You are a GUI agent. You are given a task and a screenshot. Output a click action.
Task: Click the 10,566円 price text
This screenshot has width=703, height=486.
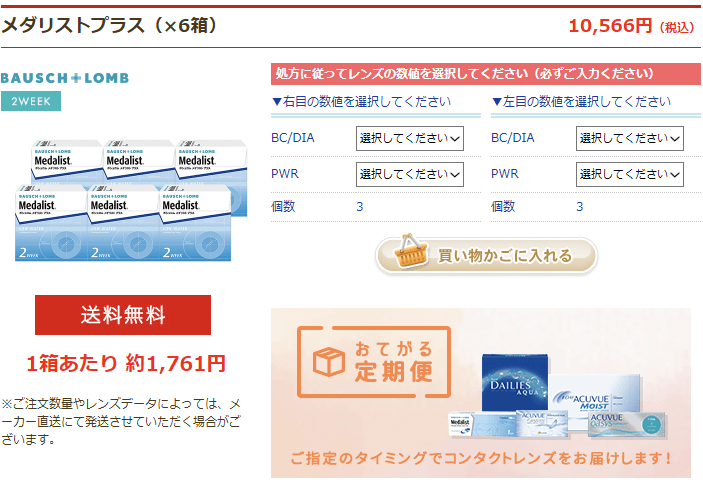pyautogui.click(x=610, y=26)
